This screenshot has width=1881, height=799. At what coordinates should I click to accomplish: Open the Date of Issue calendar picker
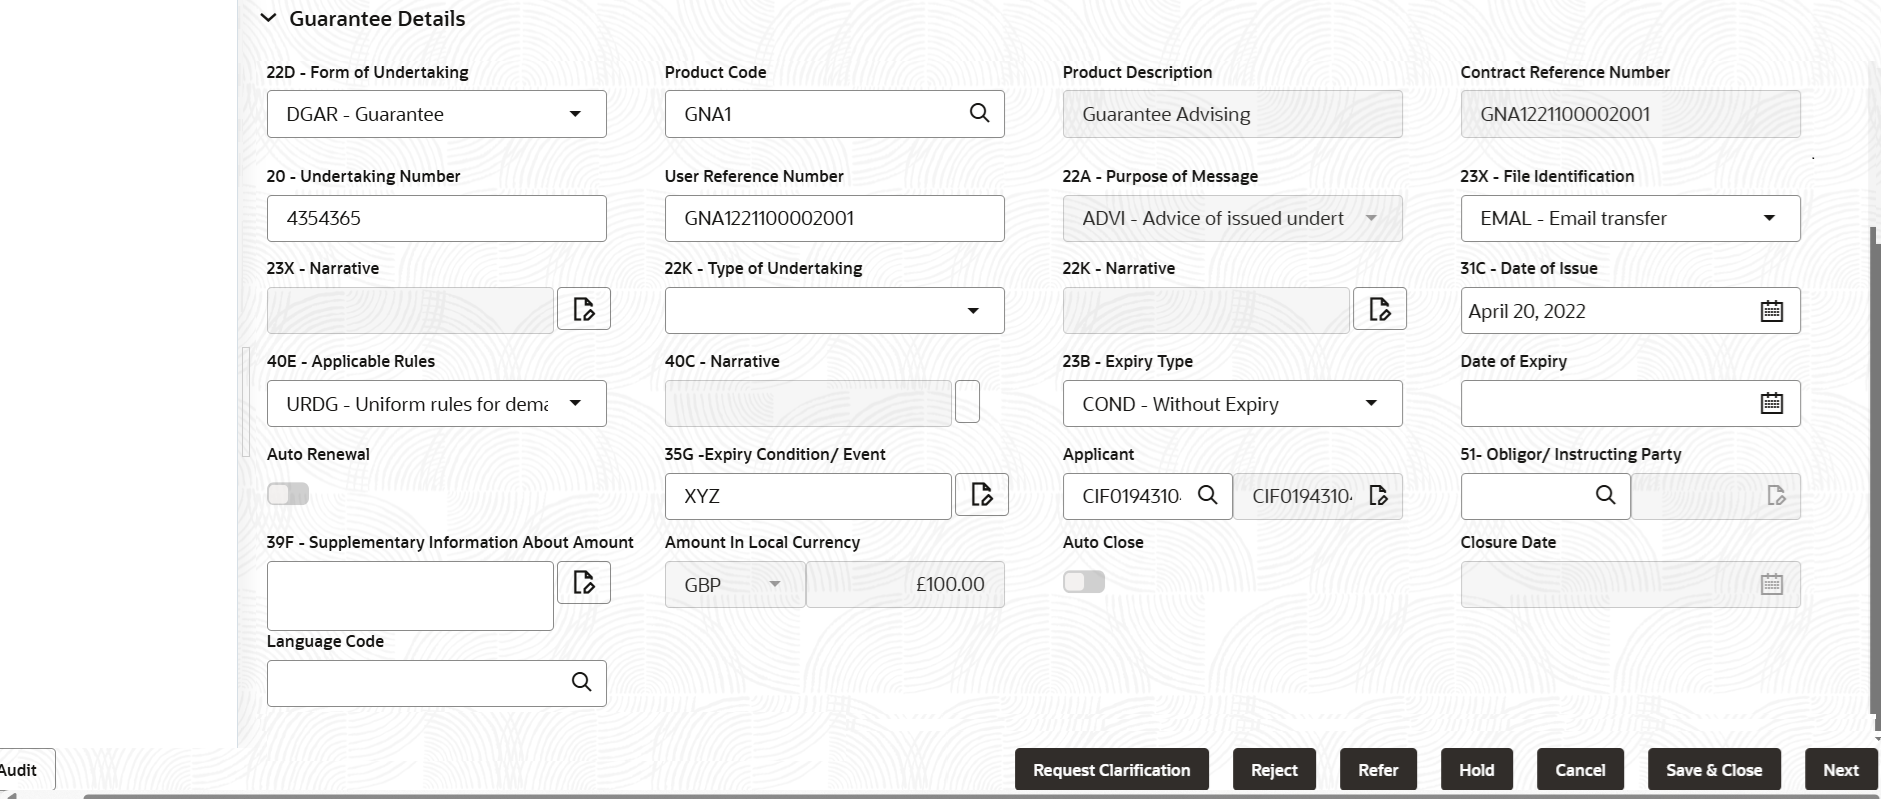[x=1771, y=311]
